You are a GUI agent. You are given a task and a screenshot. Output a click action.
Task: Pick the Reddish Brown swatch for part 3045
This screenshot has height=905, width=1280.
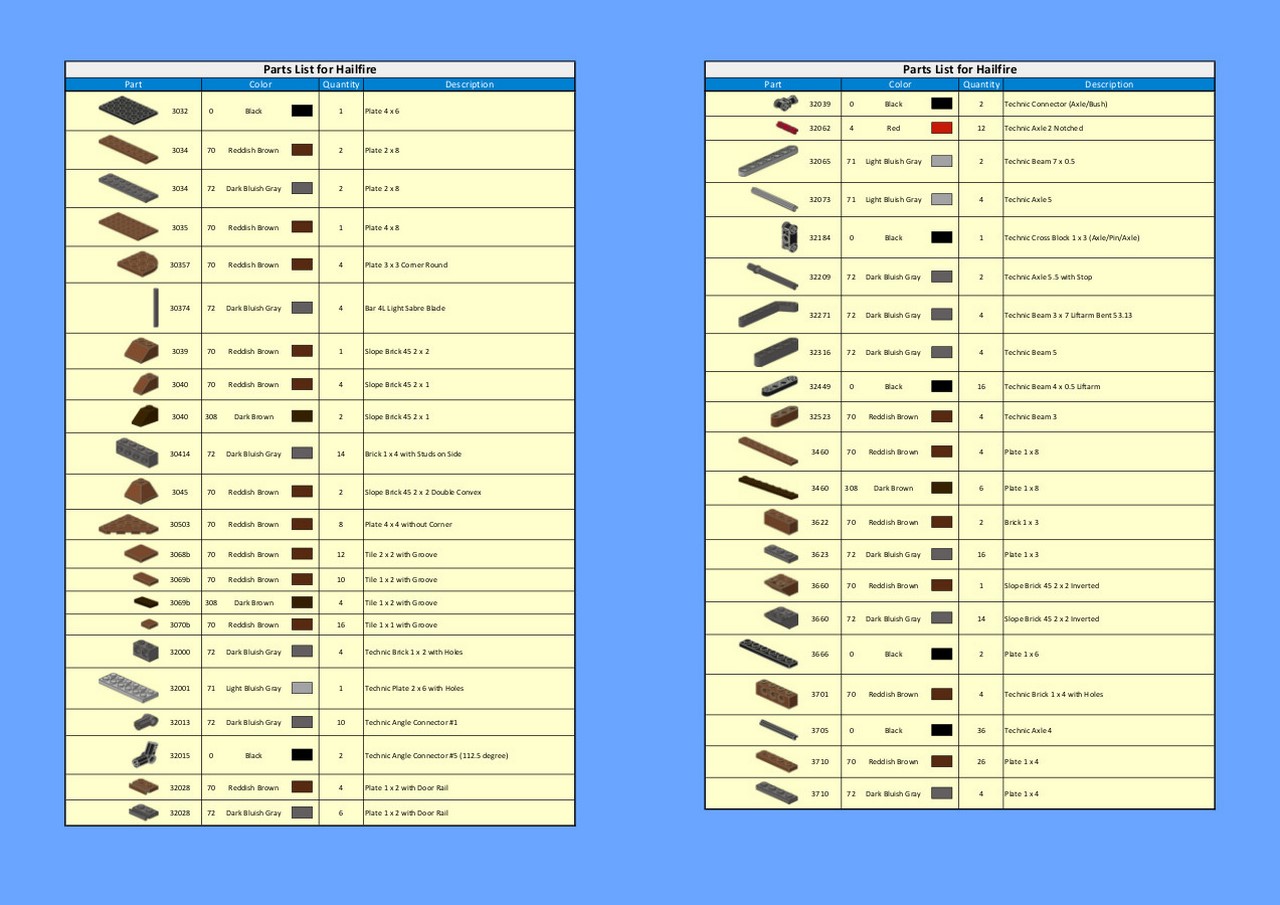302,492
